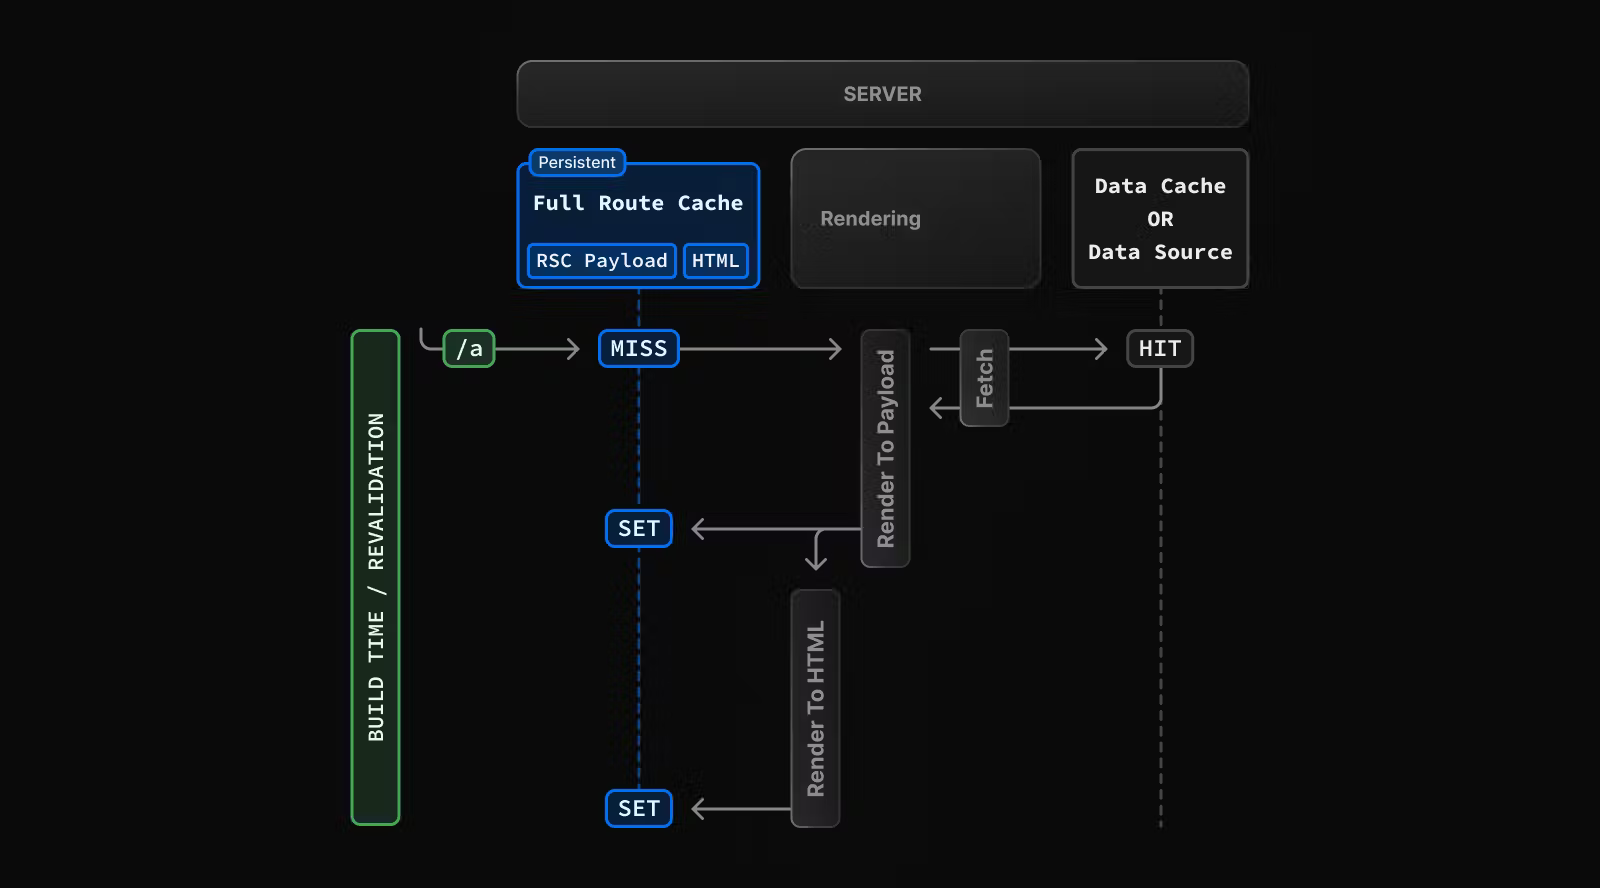
Task: Click the left arrowhead beside lower SET
Action: (x=698, y=809)
